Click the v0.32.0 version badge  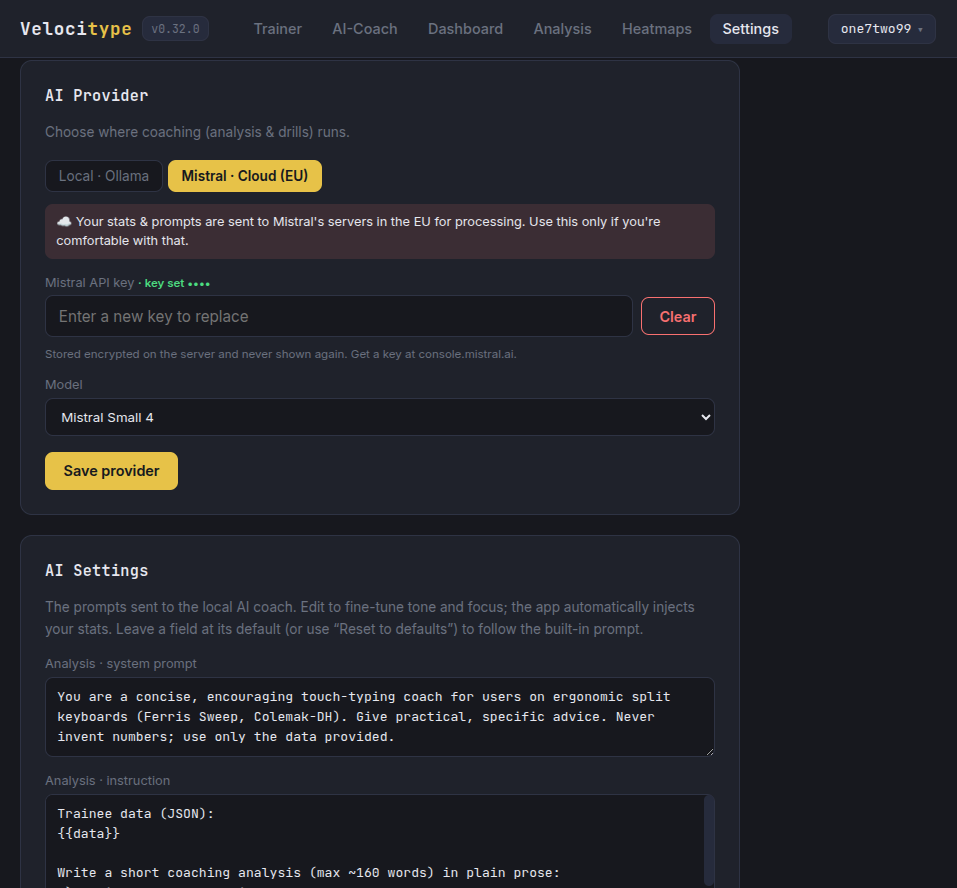pos(175,29)
